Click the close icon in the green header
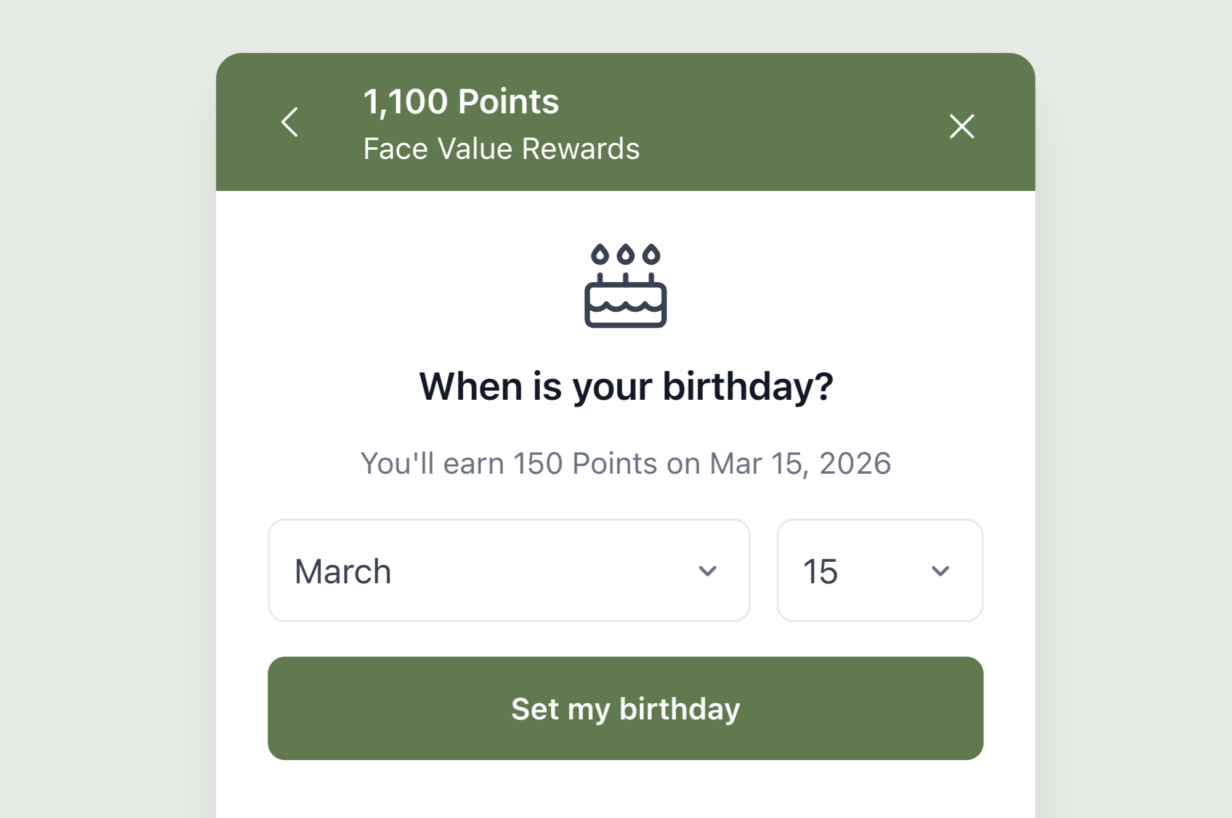Screen dimensions: 1232x818 [961, 126]
